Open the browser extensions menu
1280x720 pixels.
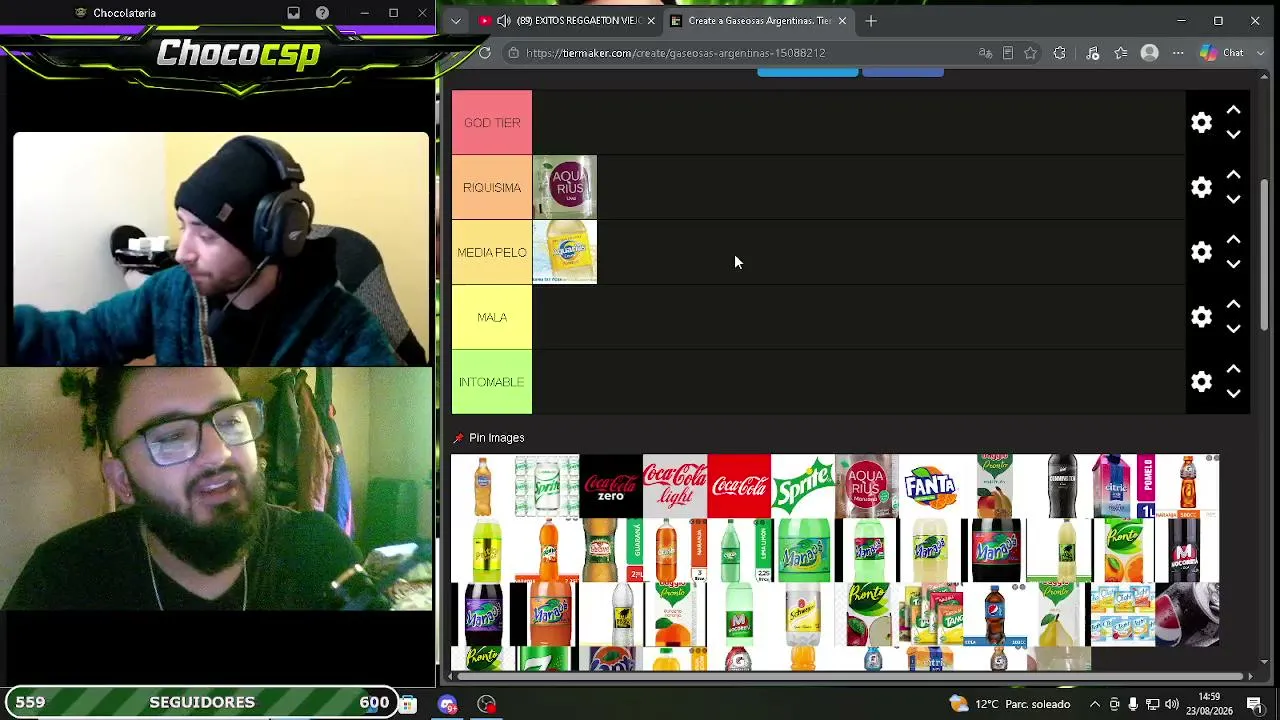(1060, 53)
